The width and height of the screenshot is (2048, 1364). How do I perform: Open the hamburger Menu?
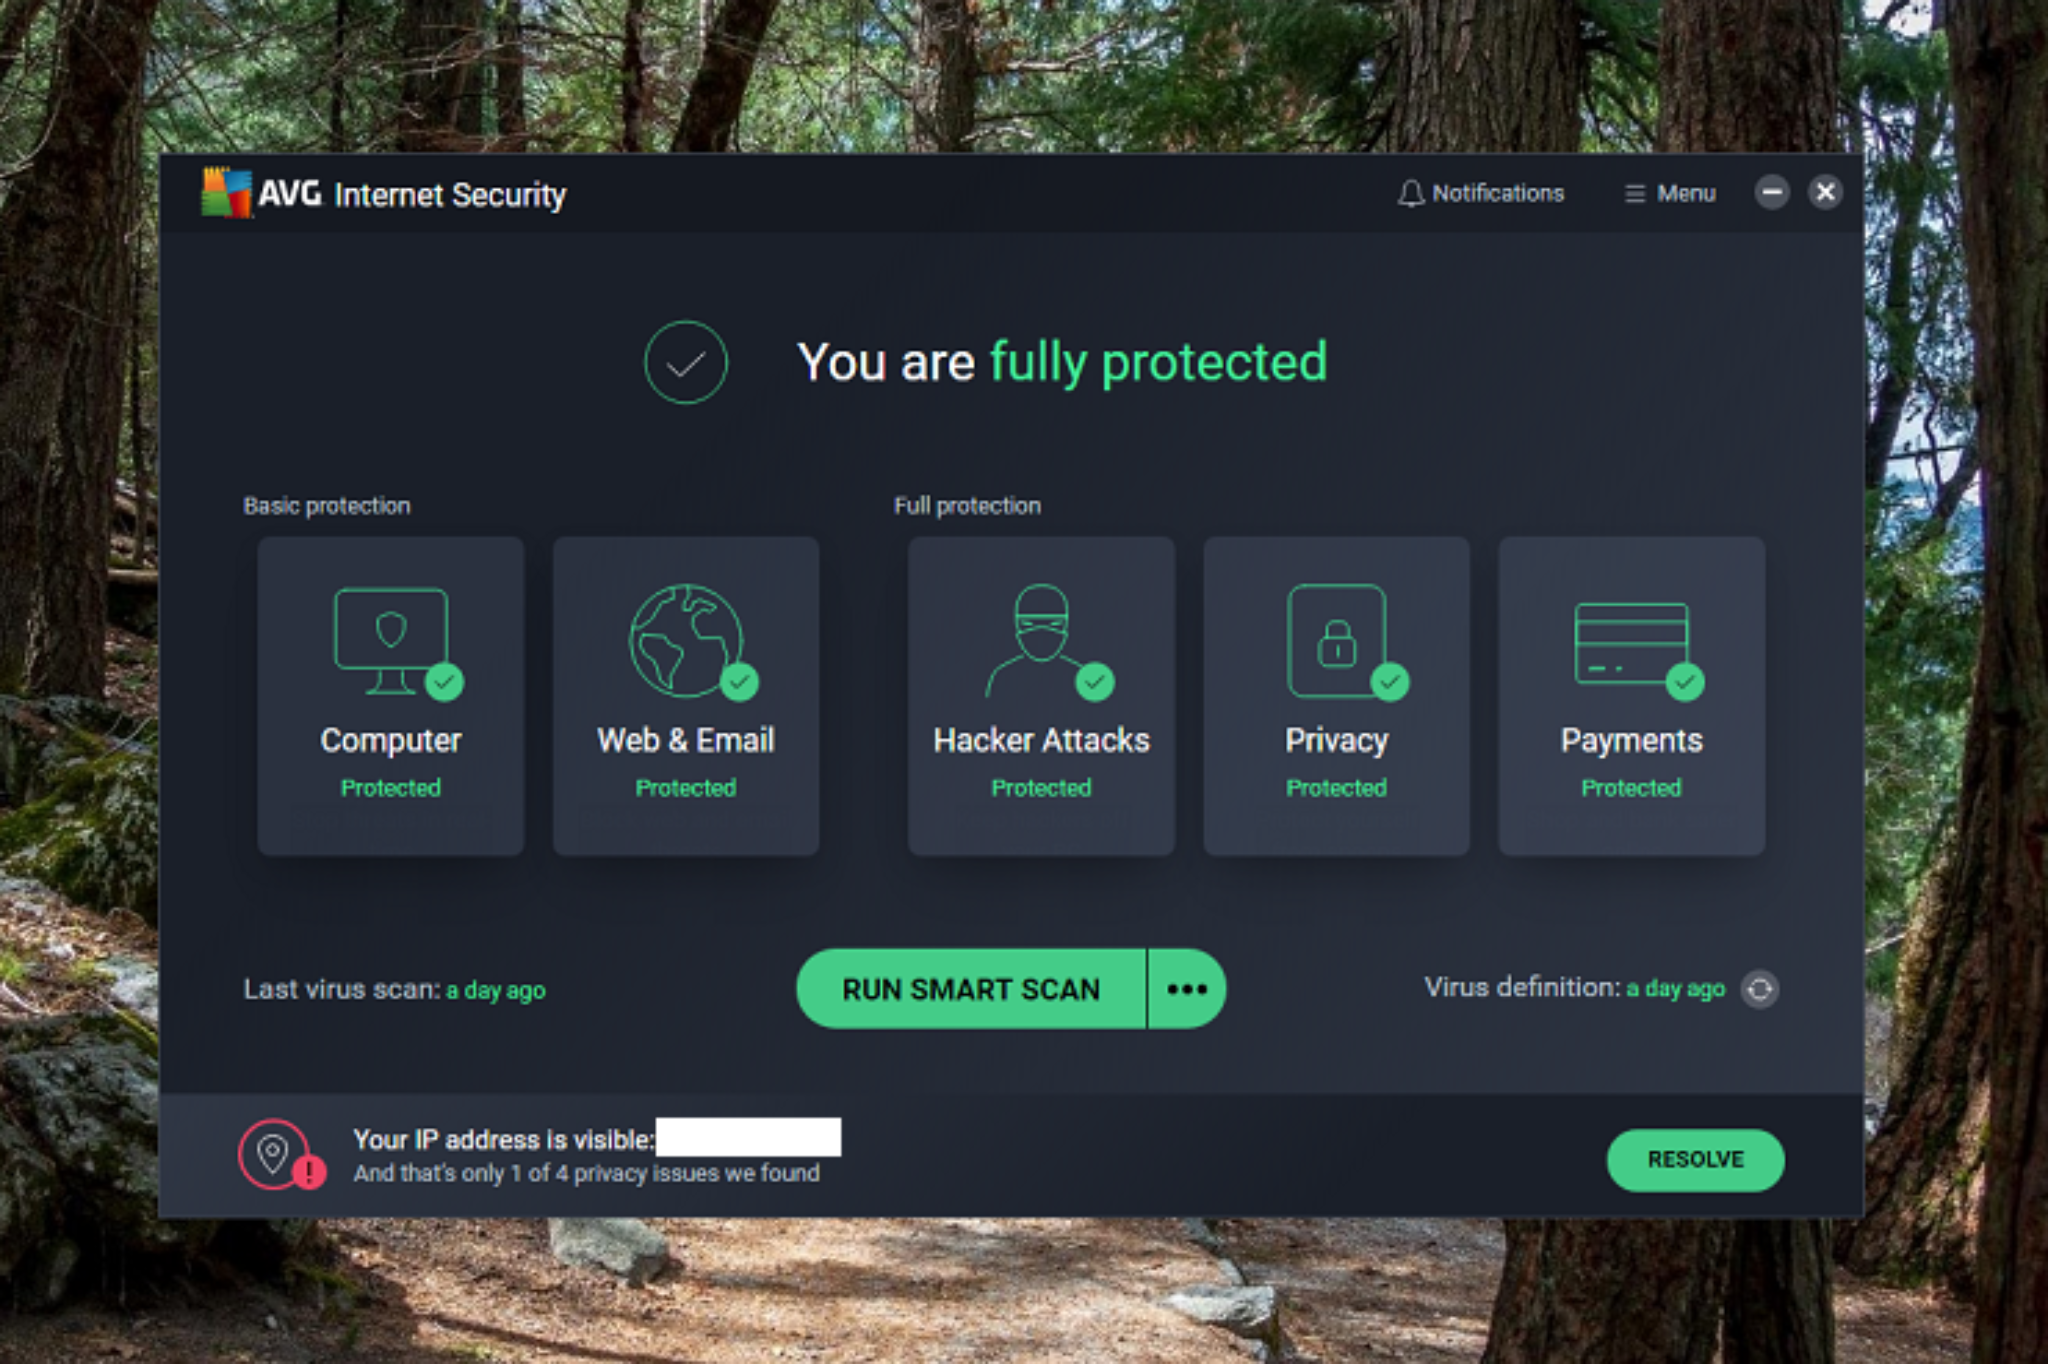[x=1670, y=193]
